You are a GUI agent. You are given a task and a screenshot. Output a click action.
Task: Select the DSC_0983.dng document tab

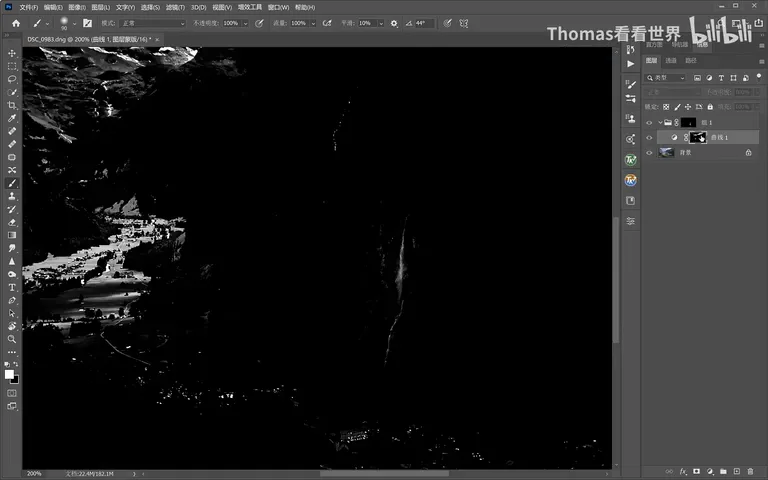tap(89, 39)
